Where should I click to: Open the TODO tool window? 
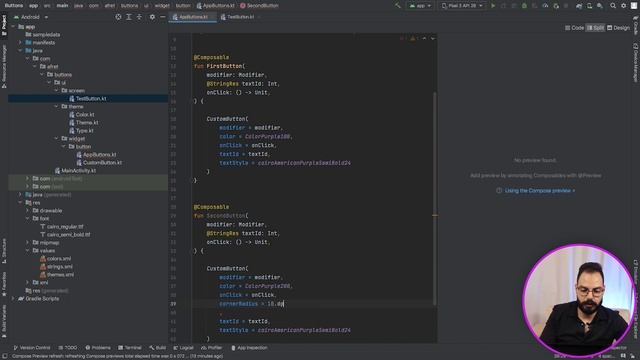[x=68, y=348]
